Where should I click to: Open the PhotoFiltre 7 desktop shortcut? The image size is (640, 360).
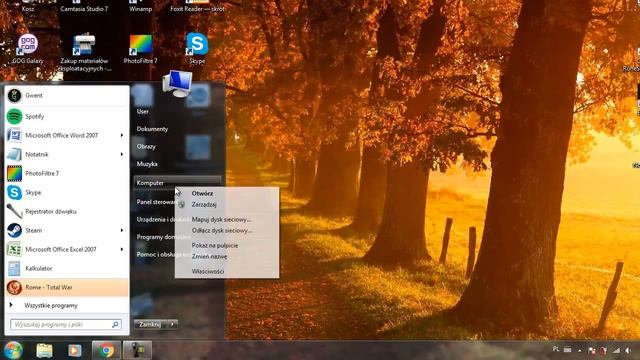click(x=140, y=49)
